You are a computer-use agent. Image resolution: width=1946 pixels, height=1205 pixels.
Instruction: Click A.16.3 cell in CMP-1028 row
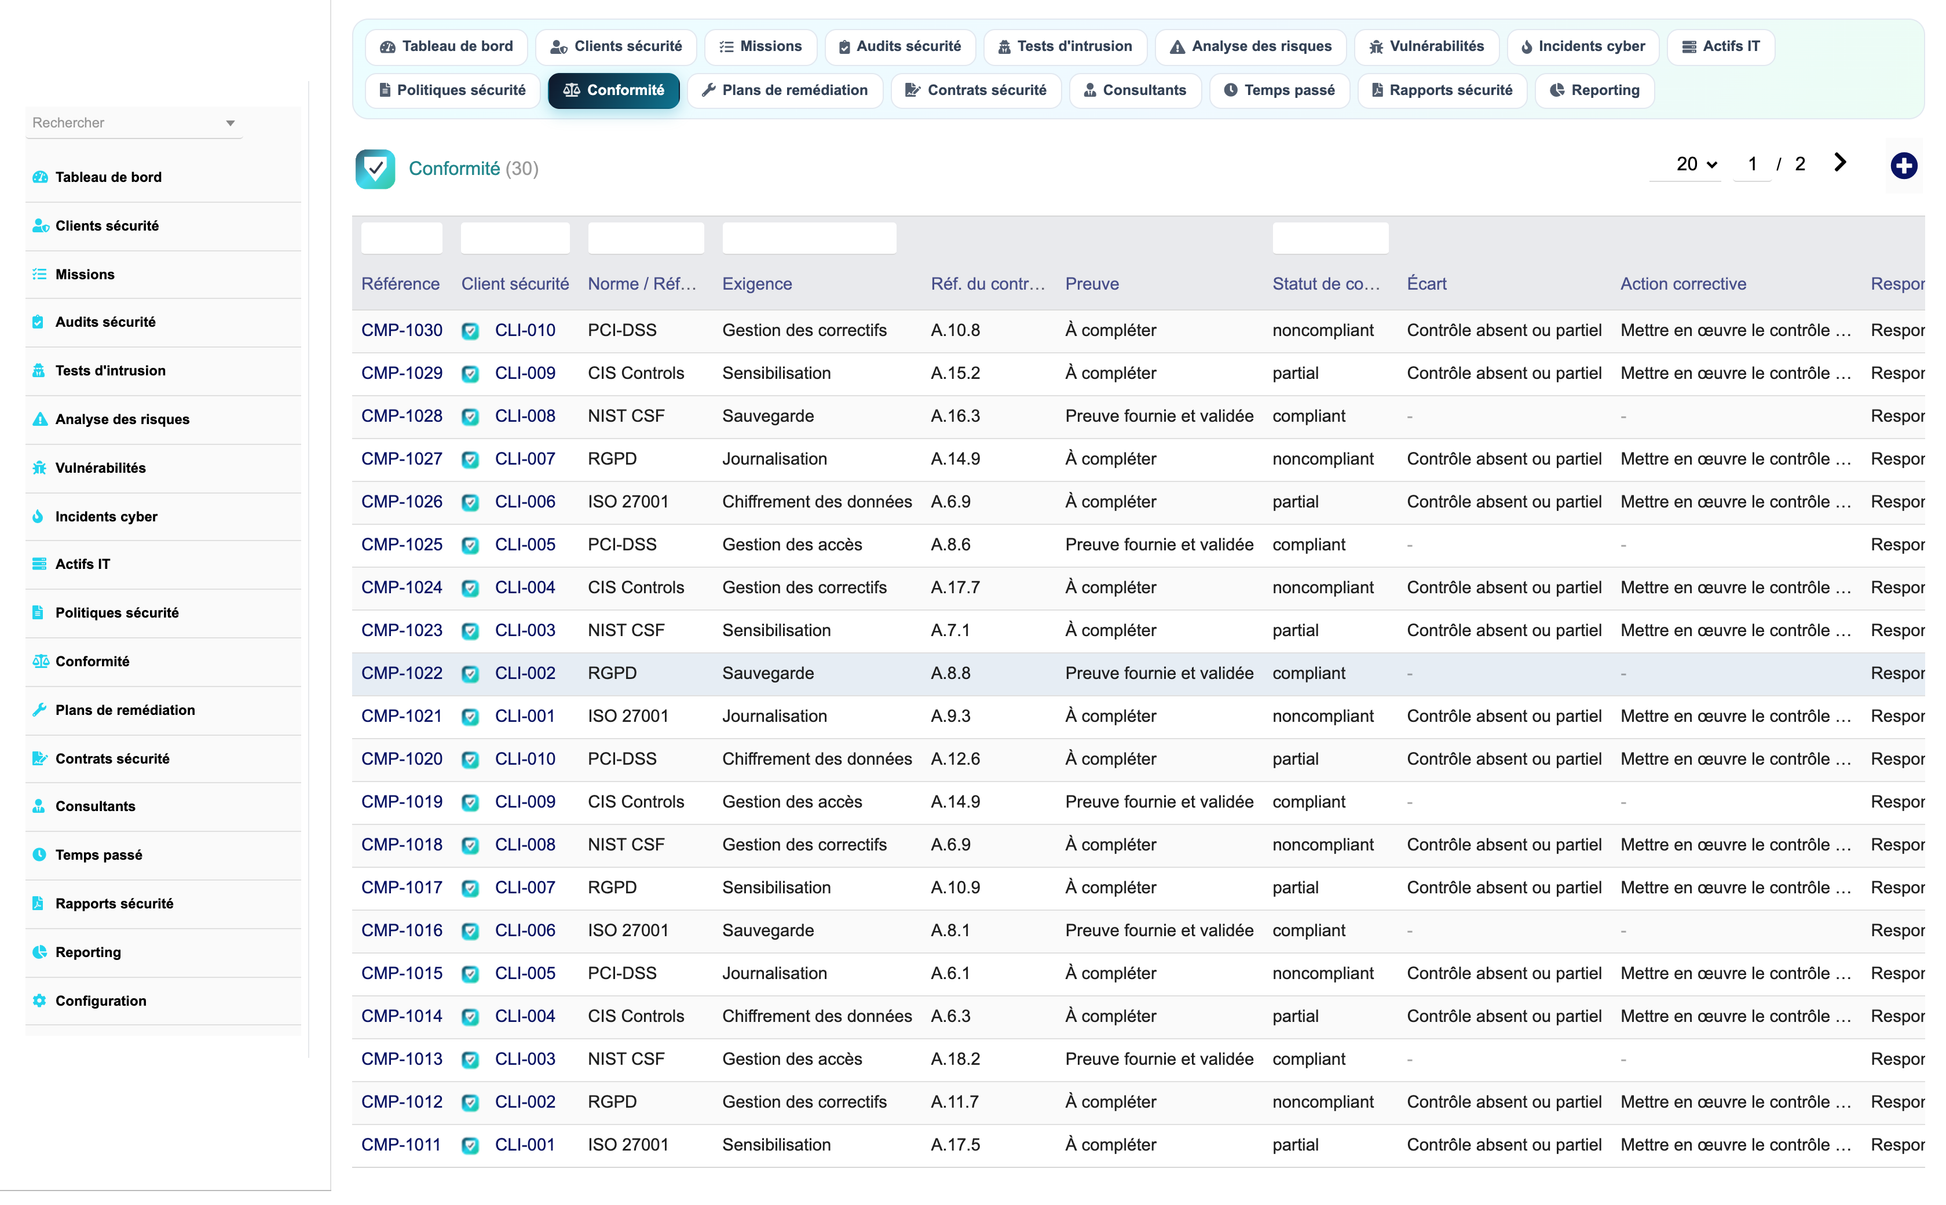(955, 416)
